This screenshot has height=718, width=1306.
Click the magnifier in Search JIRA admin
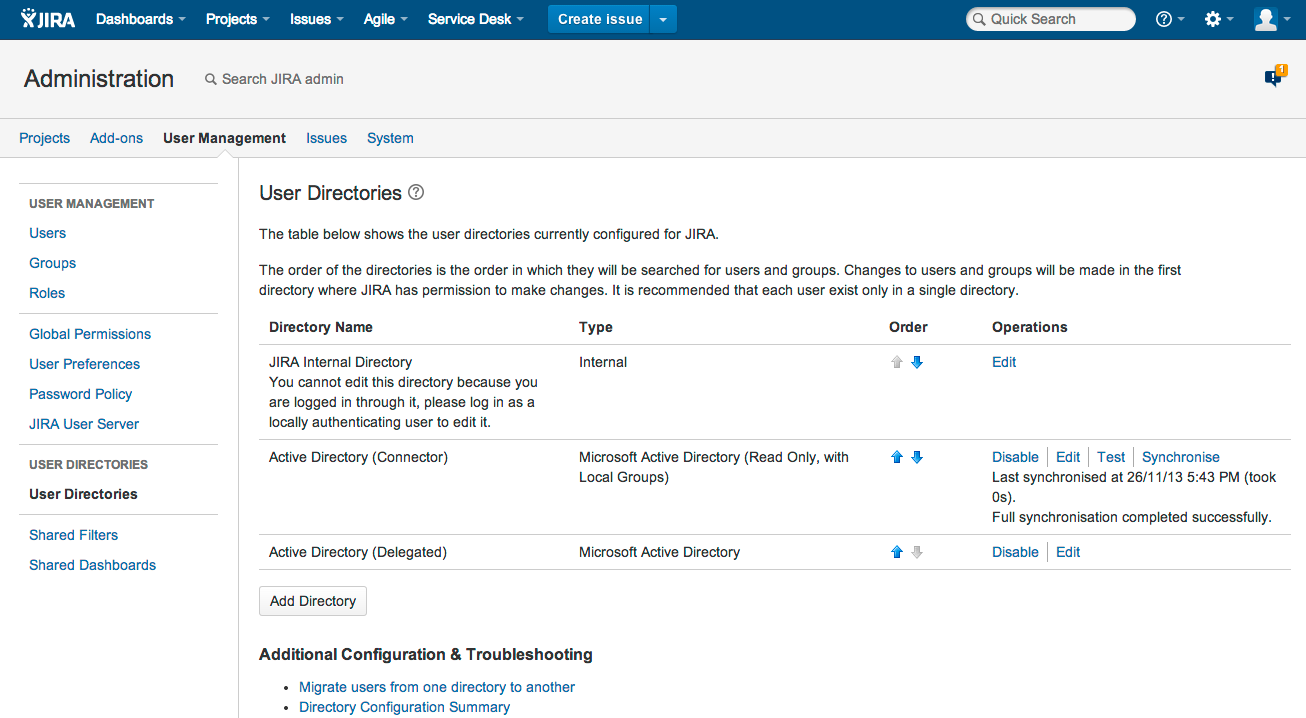tap(211, 79)
